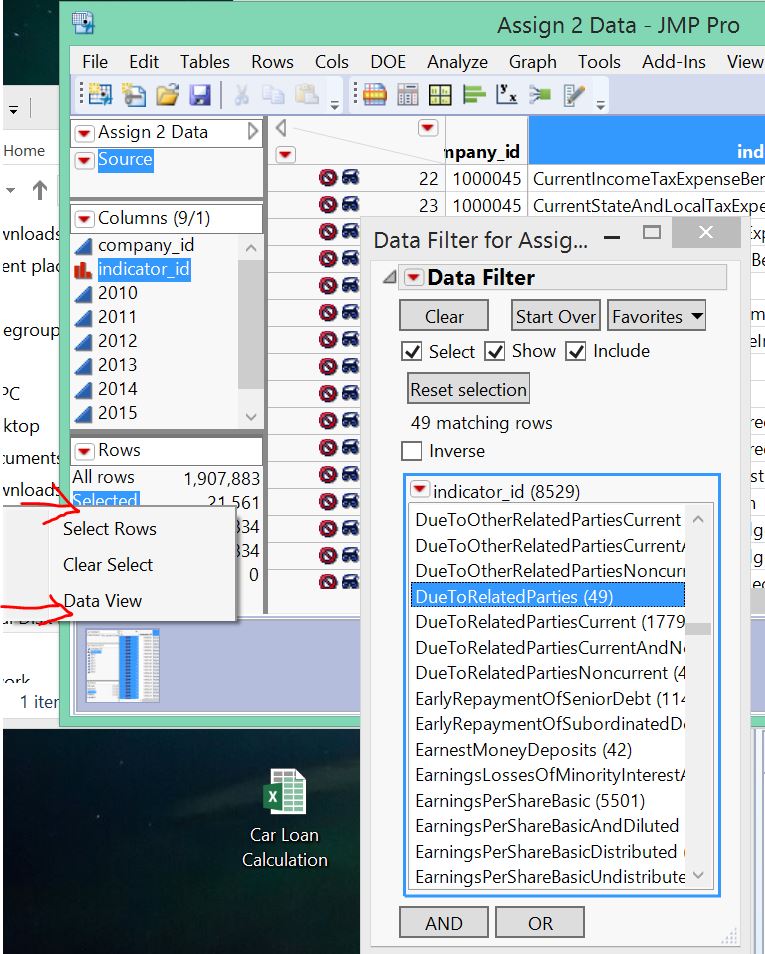Select EarnestMoneyDeposits (42) in filter list

pos(523,750)
